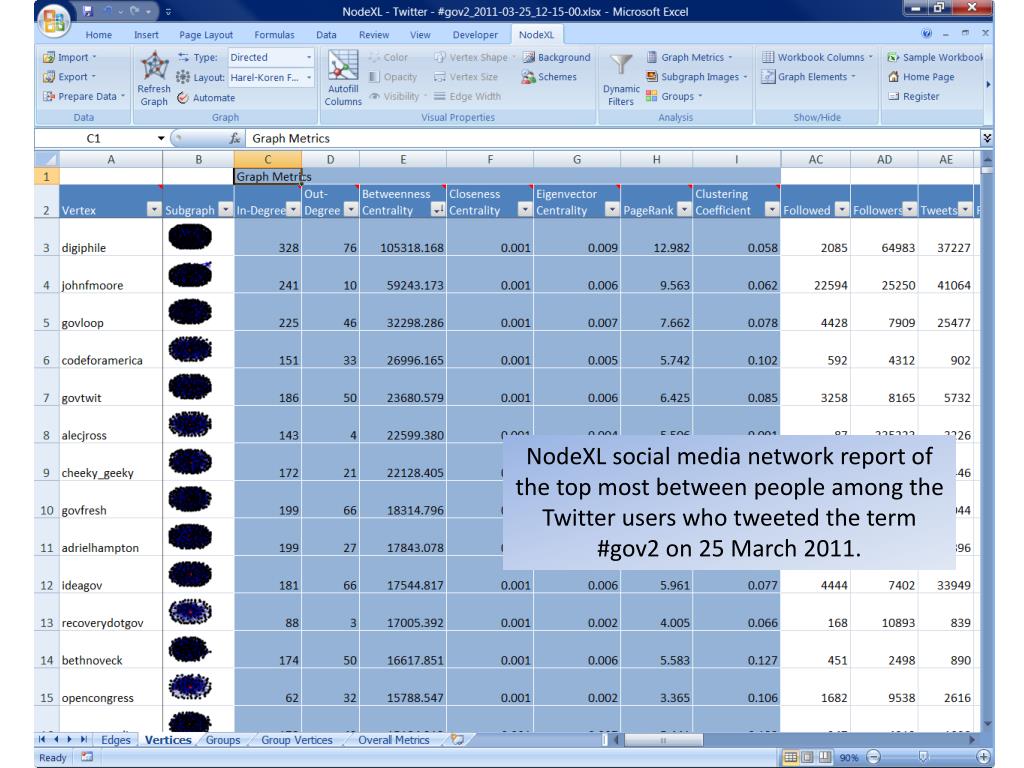Click Vertex Shape option
Image resolution: width=1024 pixels, height=768 pixels.
[x=475, y=57]
